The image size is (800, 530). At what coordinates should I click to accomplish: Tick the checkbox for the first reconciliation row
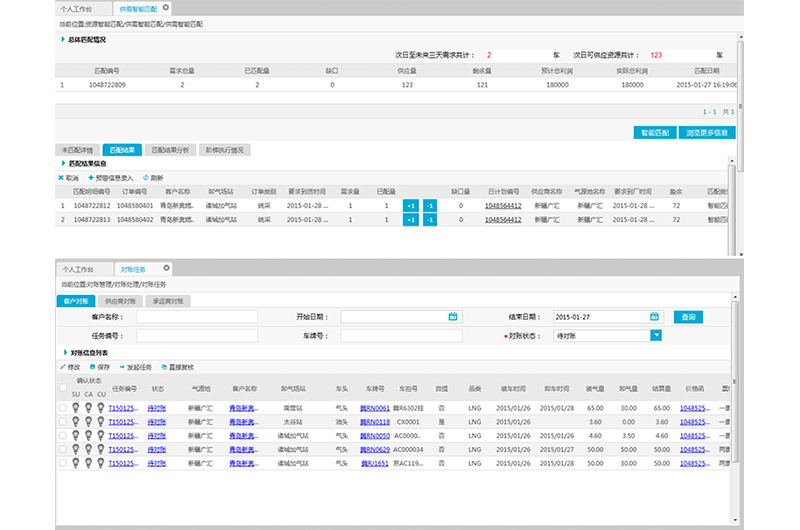tap(63, 408)
